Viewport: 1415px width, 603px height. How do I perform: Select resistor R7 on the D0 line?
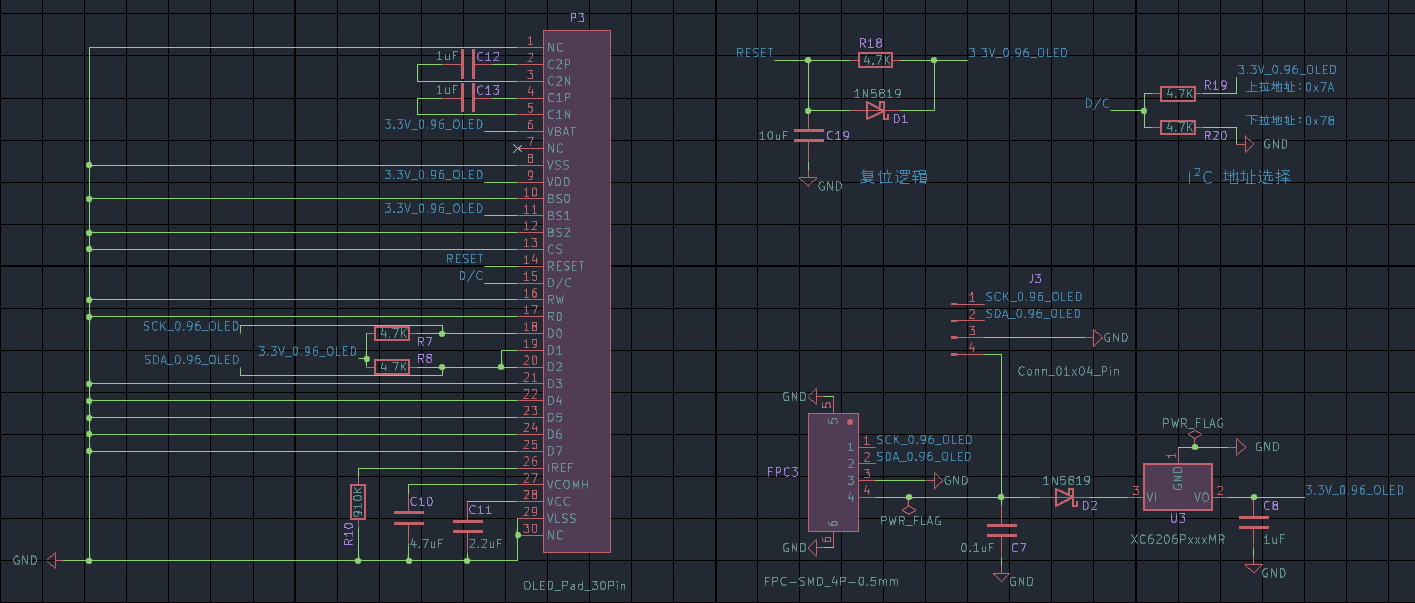392,333
